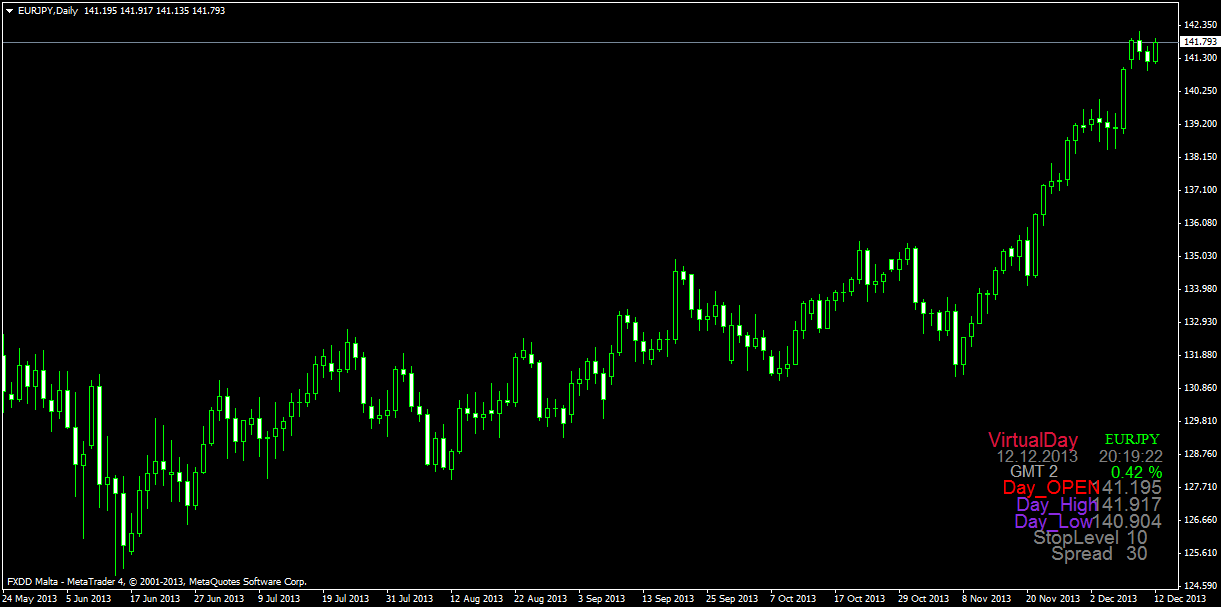
Task: Click the GMT 2 label
Action: (1033, 471)
